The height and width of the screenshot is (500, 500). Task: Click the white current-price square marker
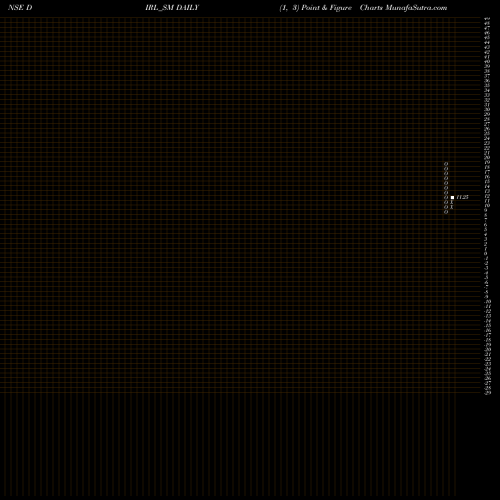pos(452,197)
